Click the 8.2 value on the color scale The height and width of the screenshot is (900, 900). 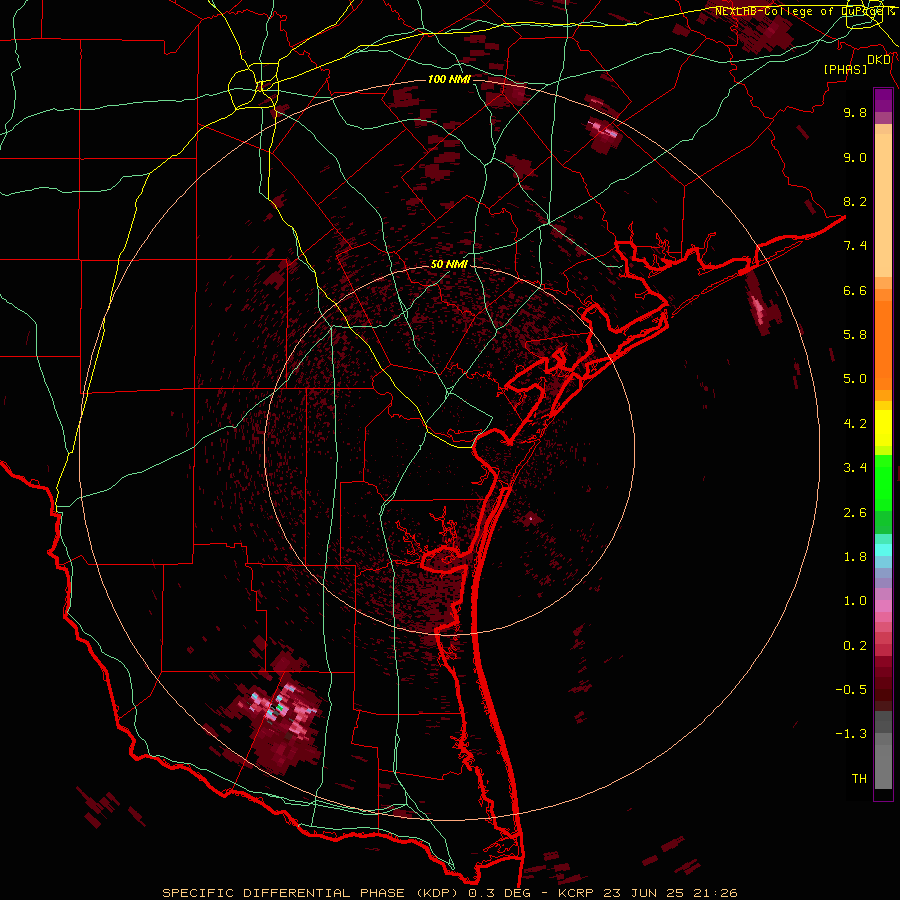click(x=855, y=201)
